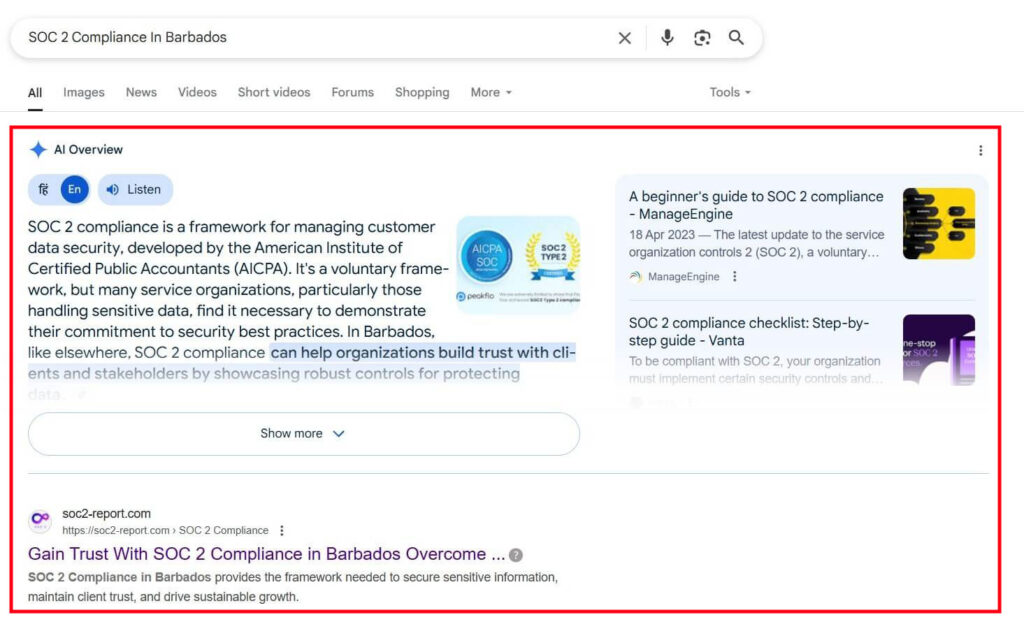Switch to the Videos tab
This screenshot has height=622, width=1024.
click(x=197, y=93)
